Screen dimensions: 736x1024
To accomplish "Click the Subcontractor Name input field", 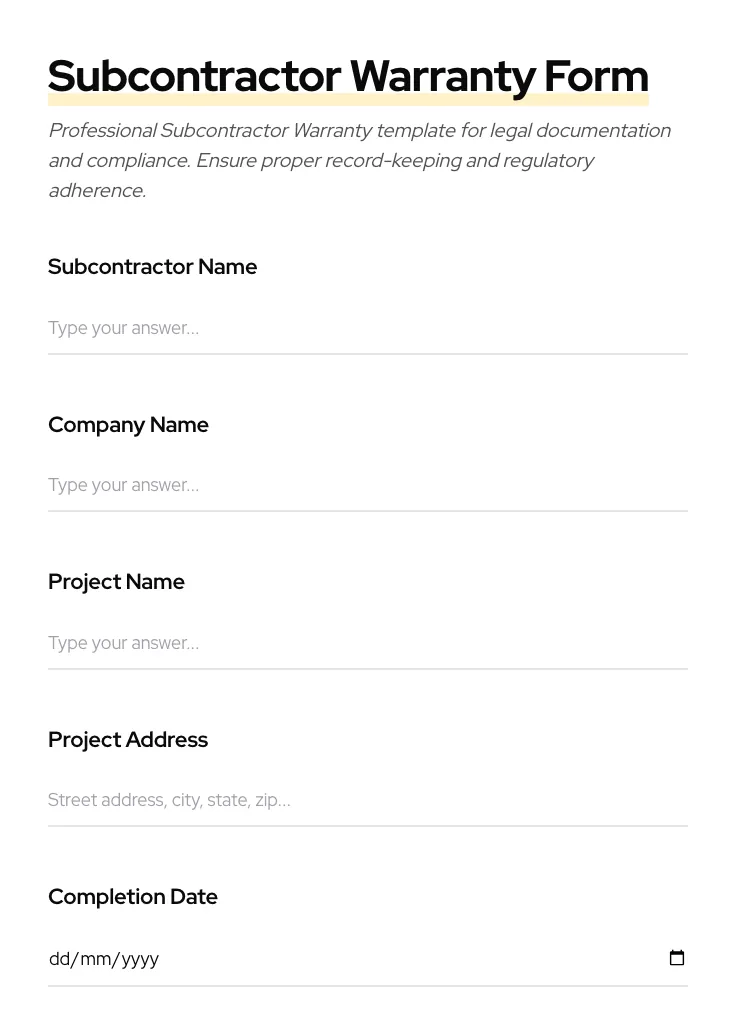I will pyautogui.click(x=300, y=328).
